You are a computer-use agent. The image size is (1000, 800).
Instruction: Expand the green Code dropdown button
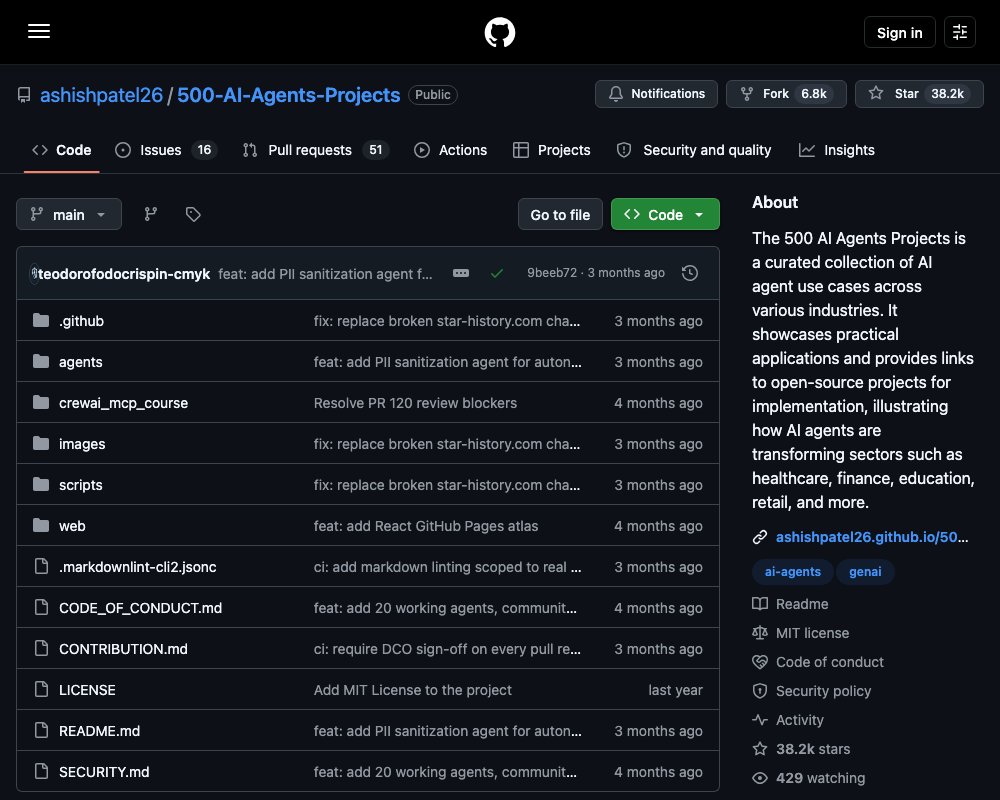point(665,214)
